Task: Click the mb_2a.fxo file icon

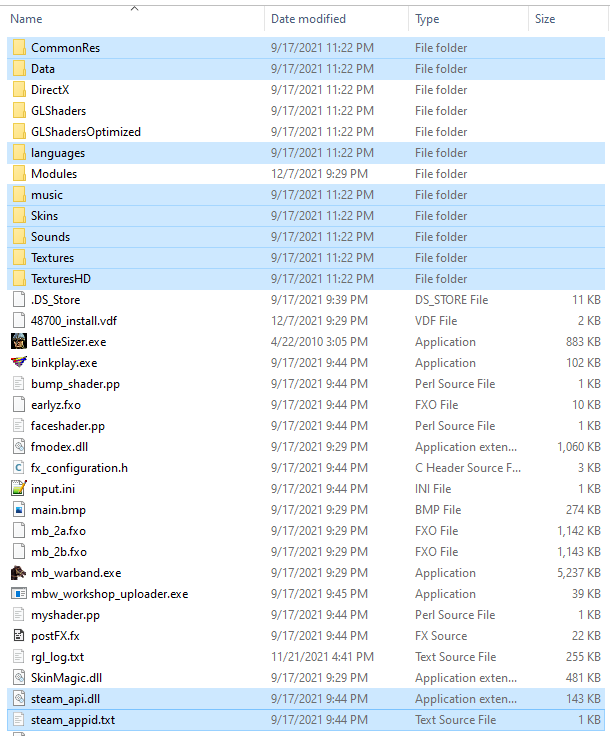Action: click(19, 531)
